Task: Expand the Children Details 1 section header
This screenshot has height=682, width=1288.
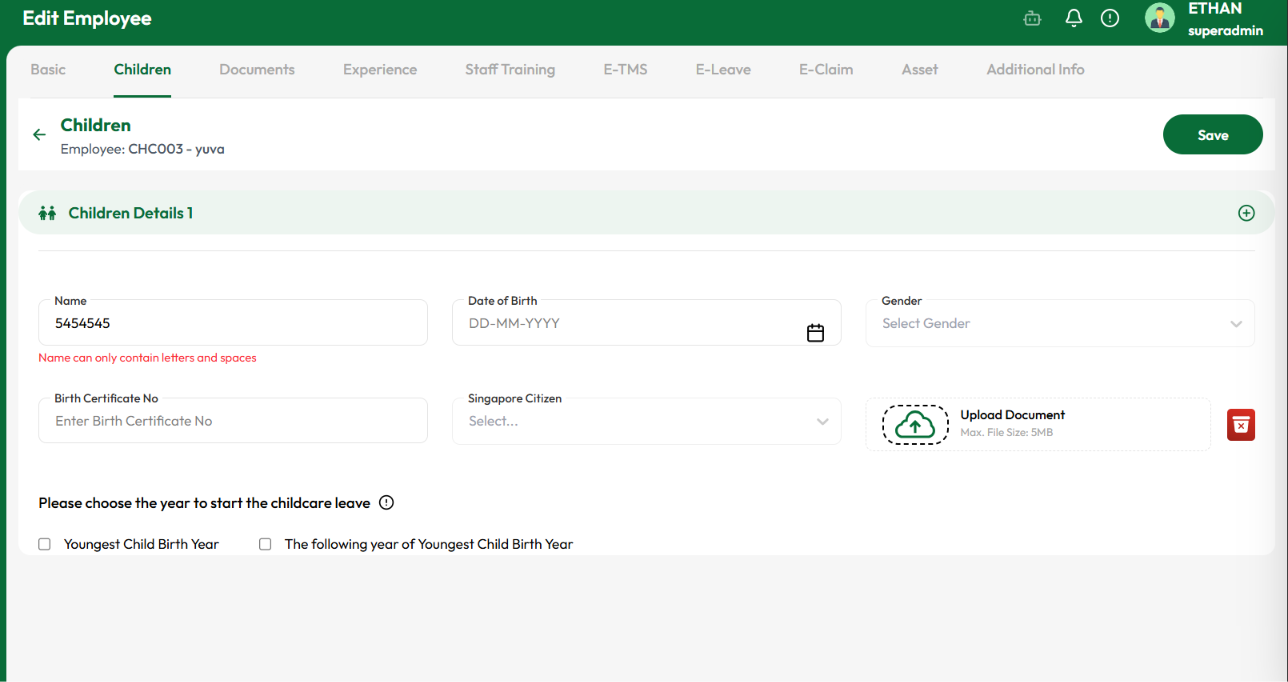Action: pos(646,213)
